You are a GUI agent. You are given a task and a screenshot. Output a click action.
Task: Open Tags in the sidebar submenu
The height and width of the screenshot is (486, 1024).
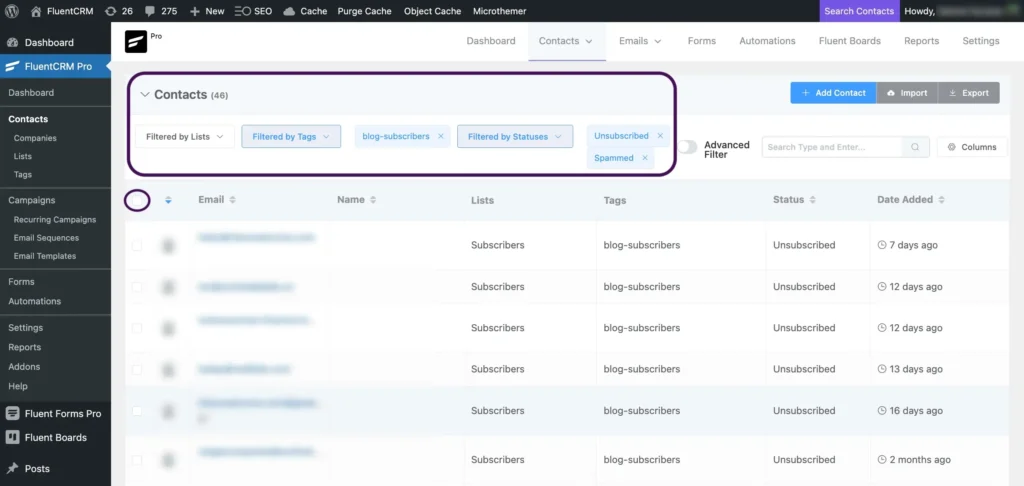(23, 175)
